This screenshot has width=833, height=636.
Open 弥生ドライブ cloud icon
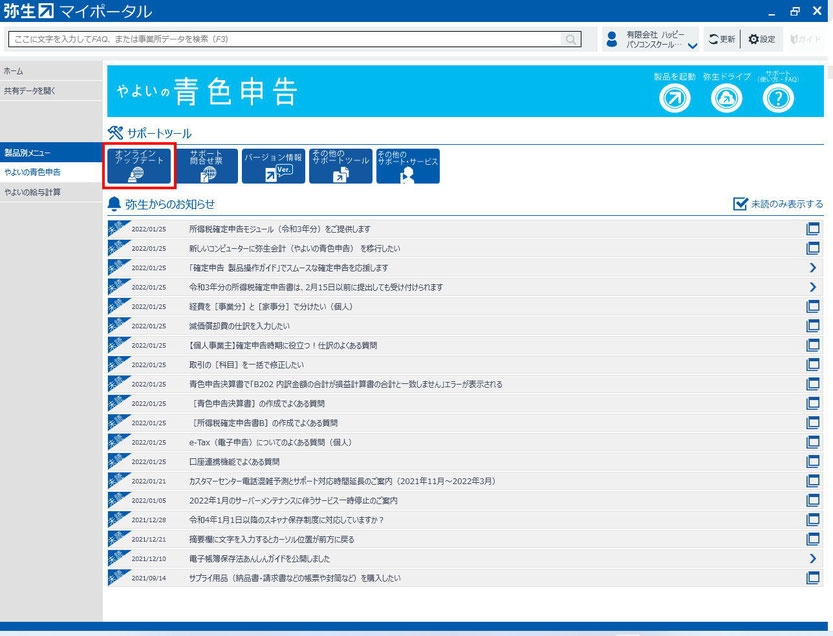coord(726,98)
